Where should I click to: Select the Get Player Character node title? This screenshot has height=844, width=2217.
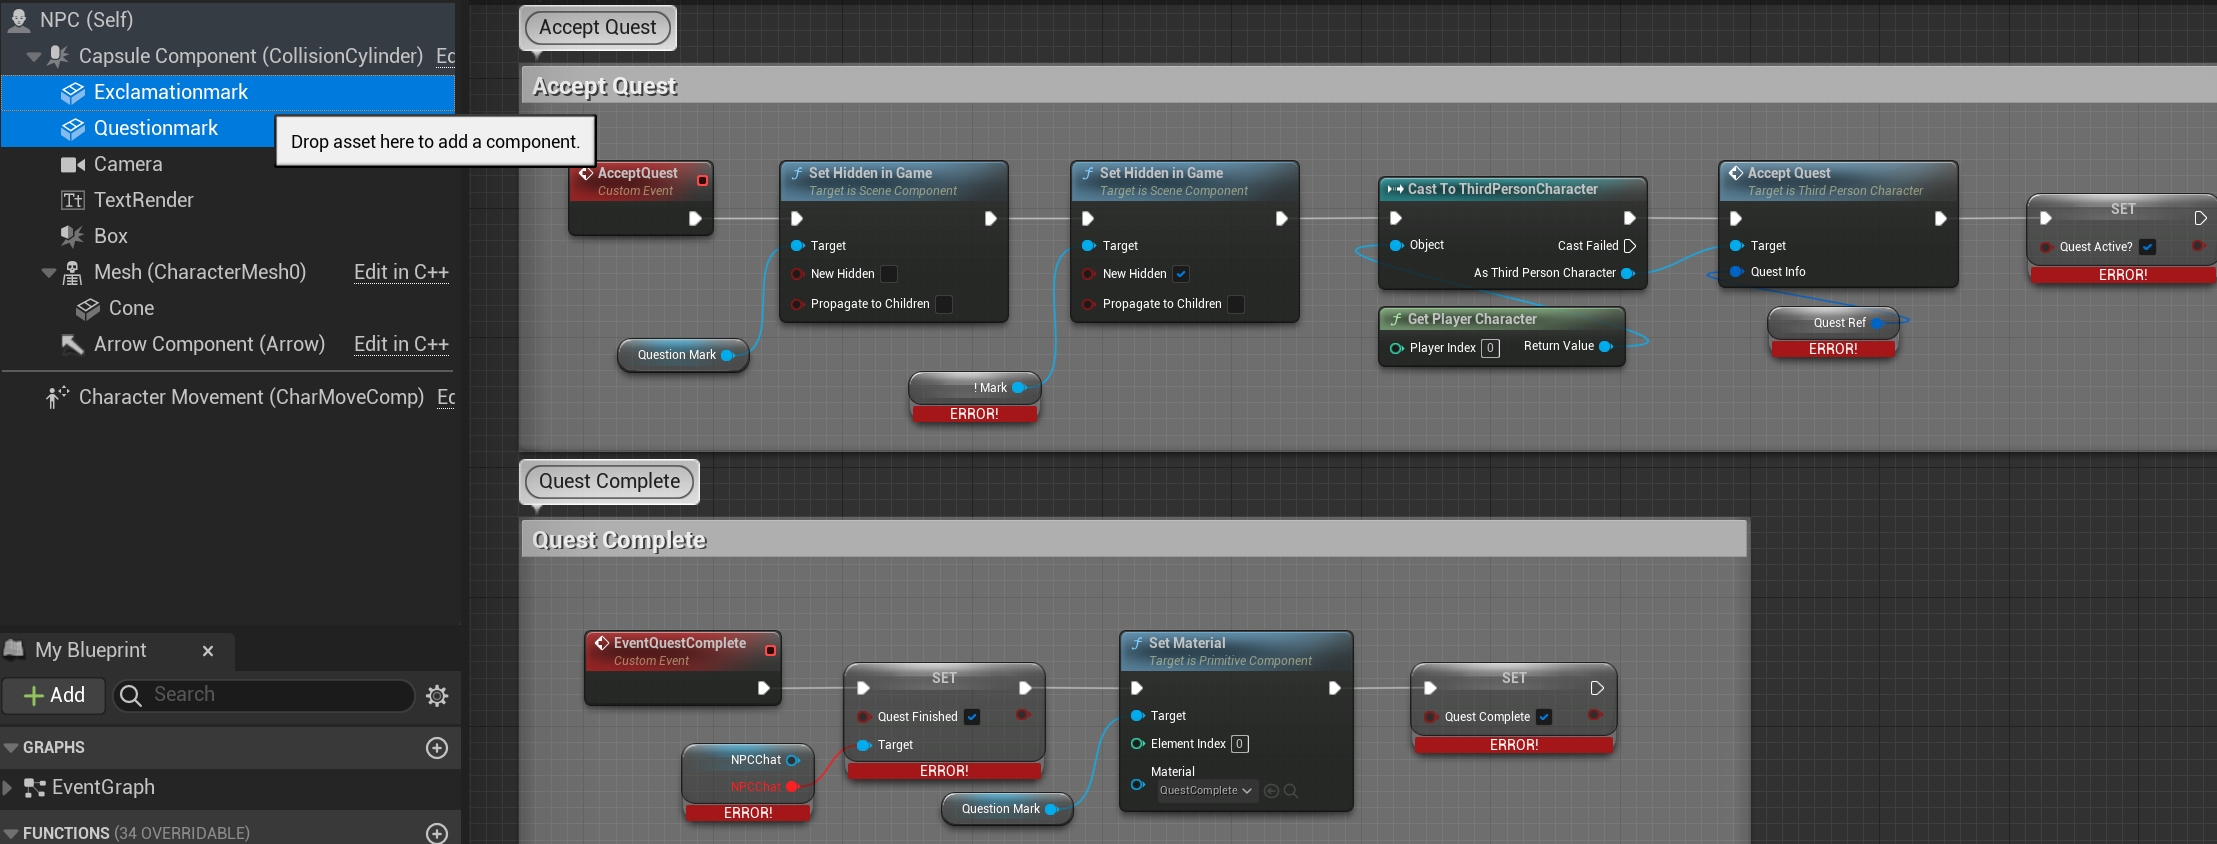1472,319
